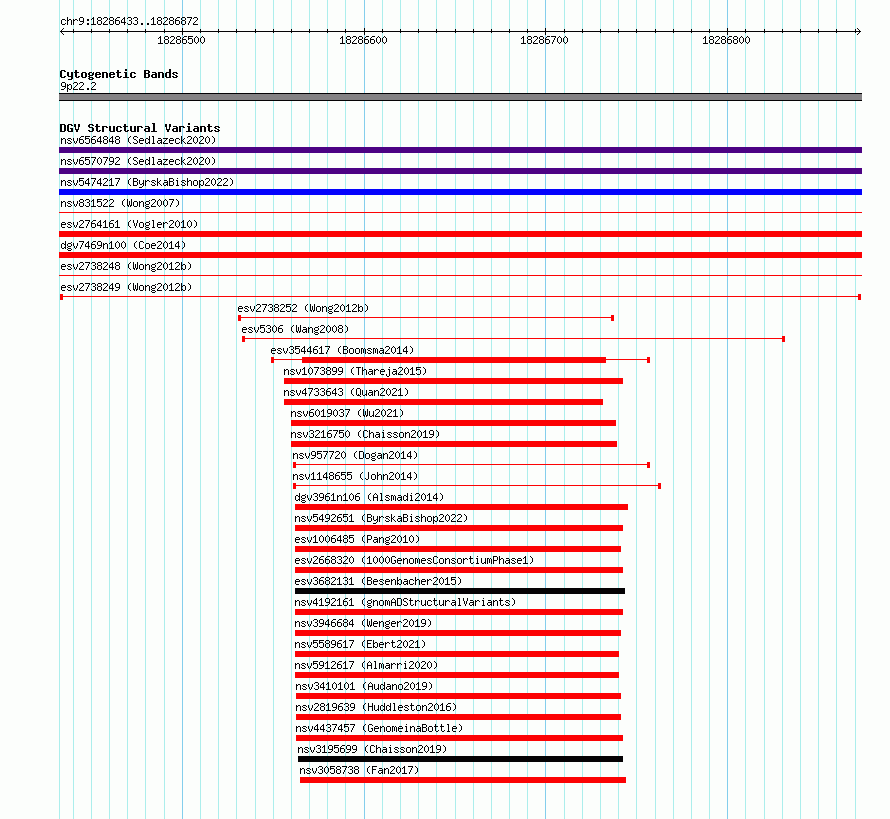The width and height of the screenshot is (890, 819).
Task: Click the red bar of nsv1073899
Action: [454, 381]
